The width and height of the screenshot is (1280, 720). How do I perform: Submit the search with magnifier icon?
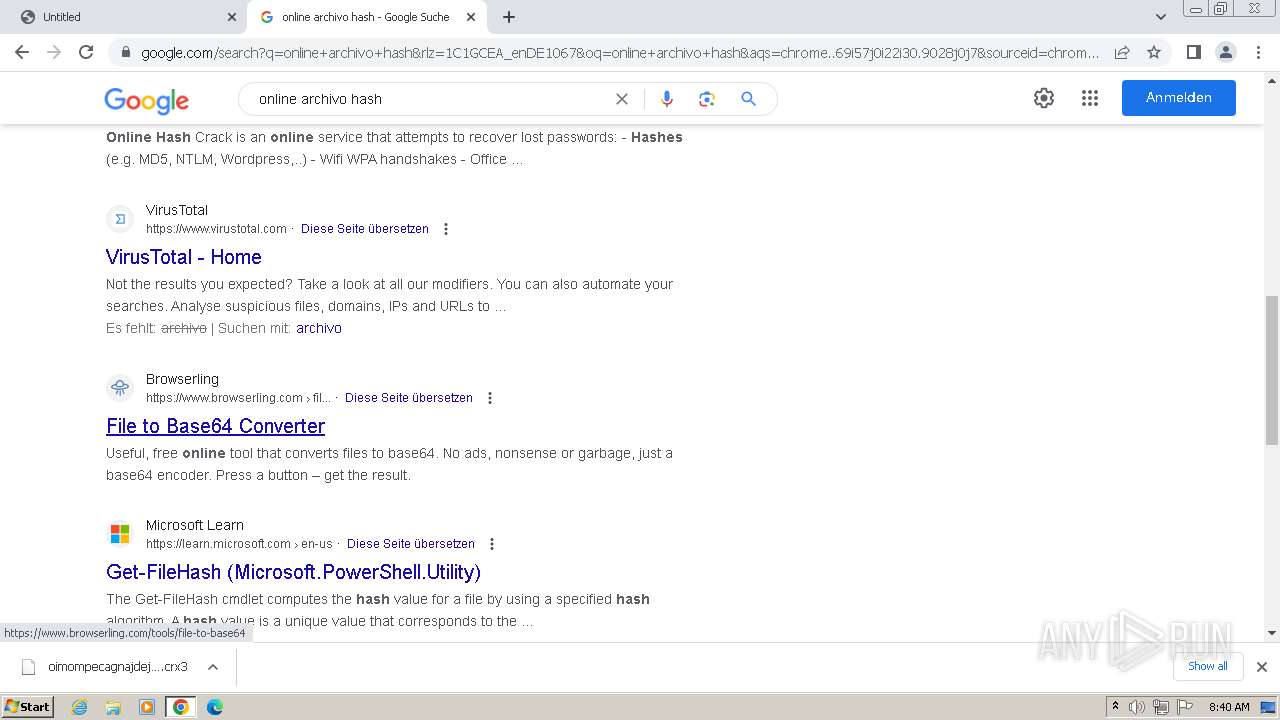(748, 99)
